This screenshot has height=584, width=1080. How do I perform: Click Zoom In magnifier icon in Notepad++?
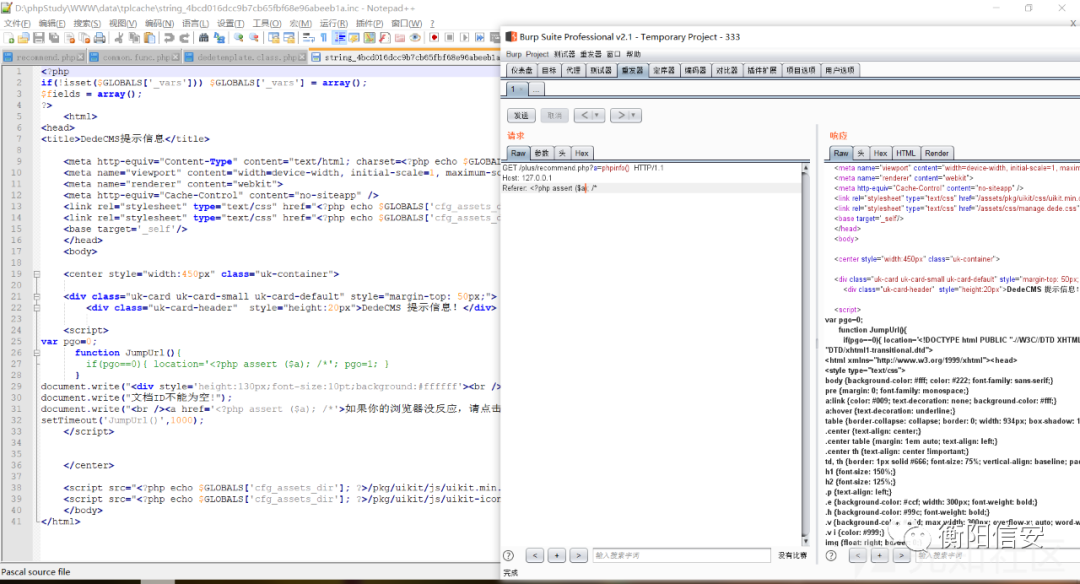pos(238,38)
